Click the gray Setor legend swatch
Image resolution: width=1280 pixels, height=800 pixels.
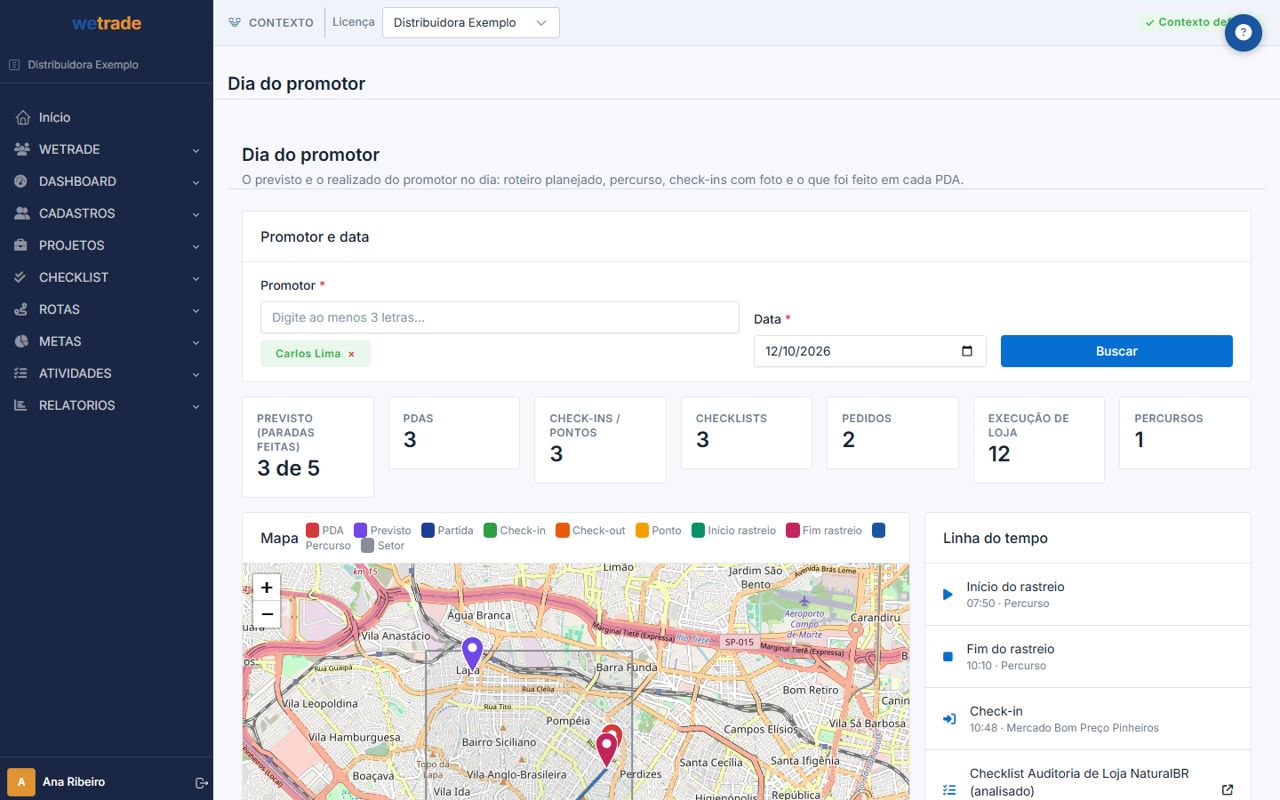point(368,546)
